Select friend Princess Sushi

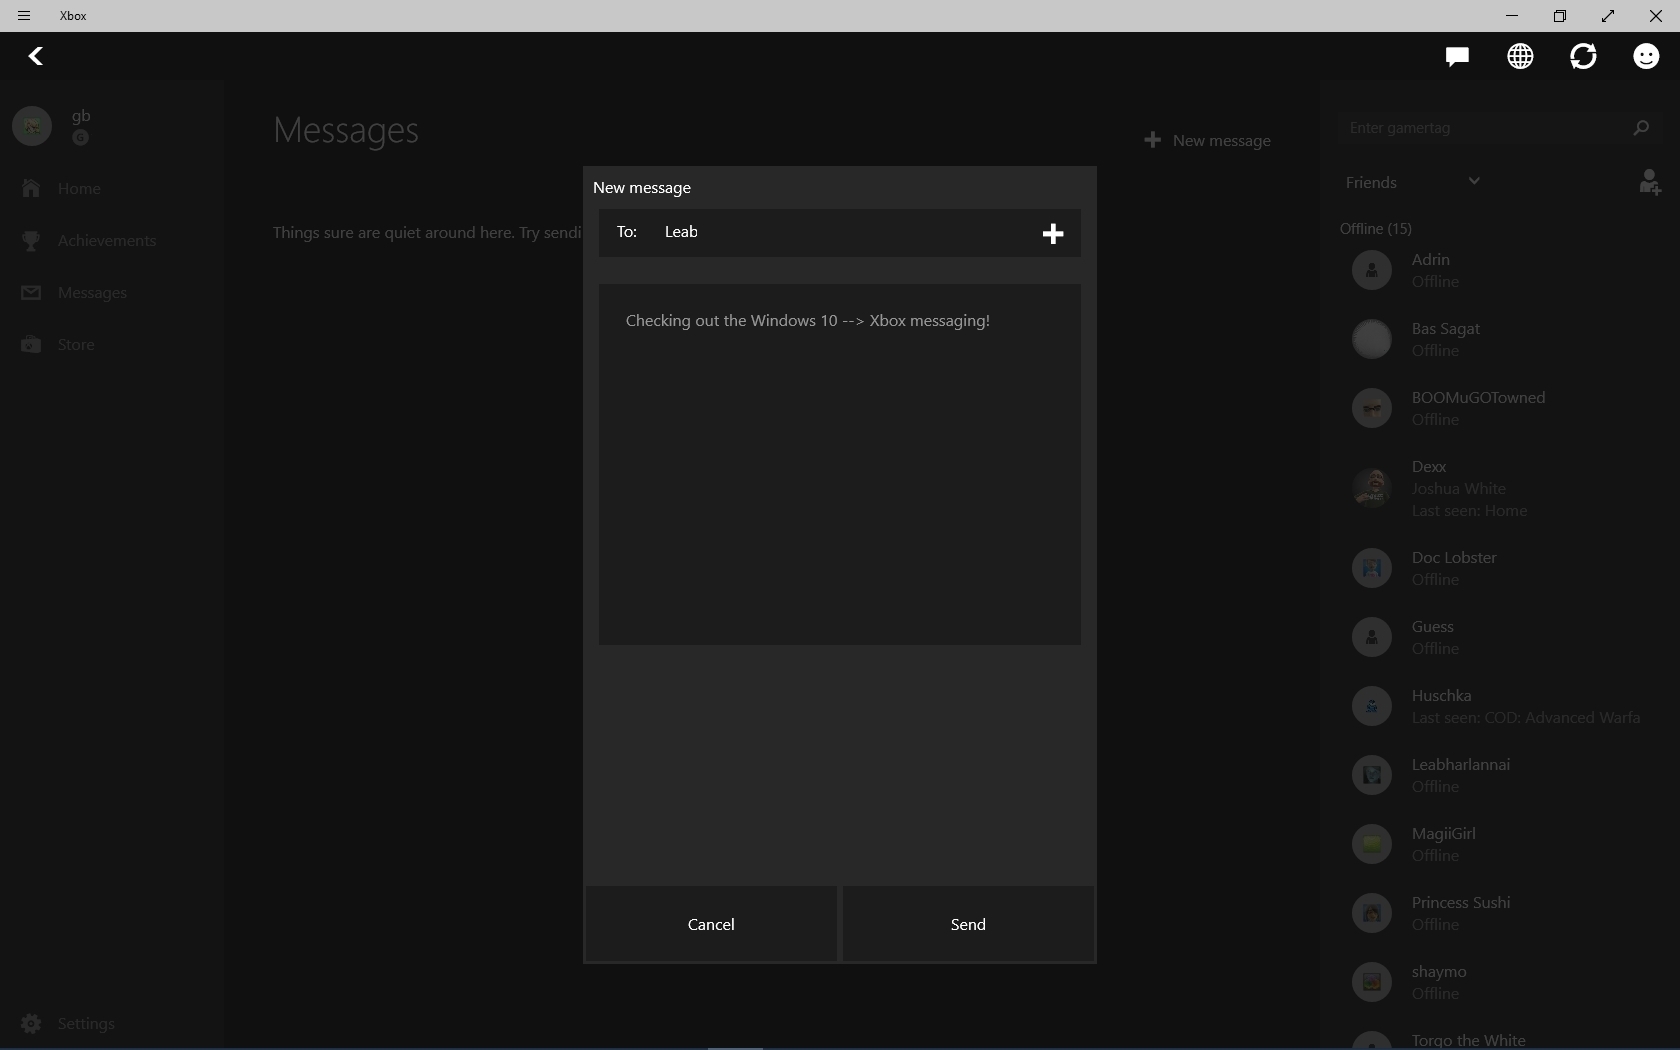1500,913
